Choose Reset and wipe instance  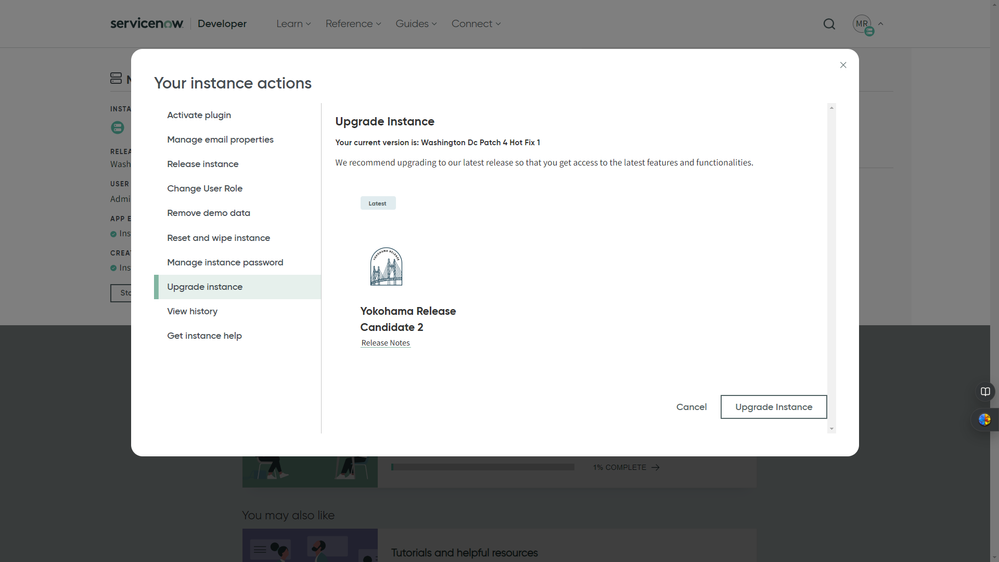click(218, 238)
